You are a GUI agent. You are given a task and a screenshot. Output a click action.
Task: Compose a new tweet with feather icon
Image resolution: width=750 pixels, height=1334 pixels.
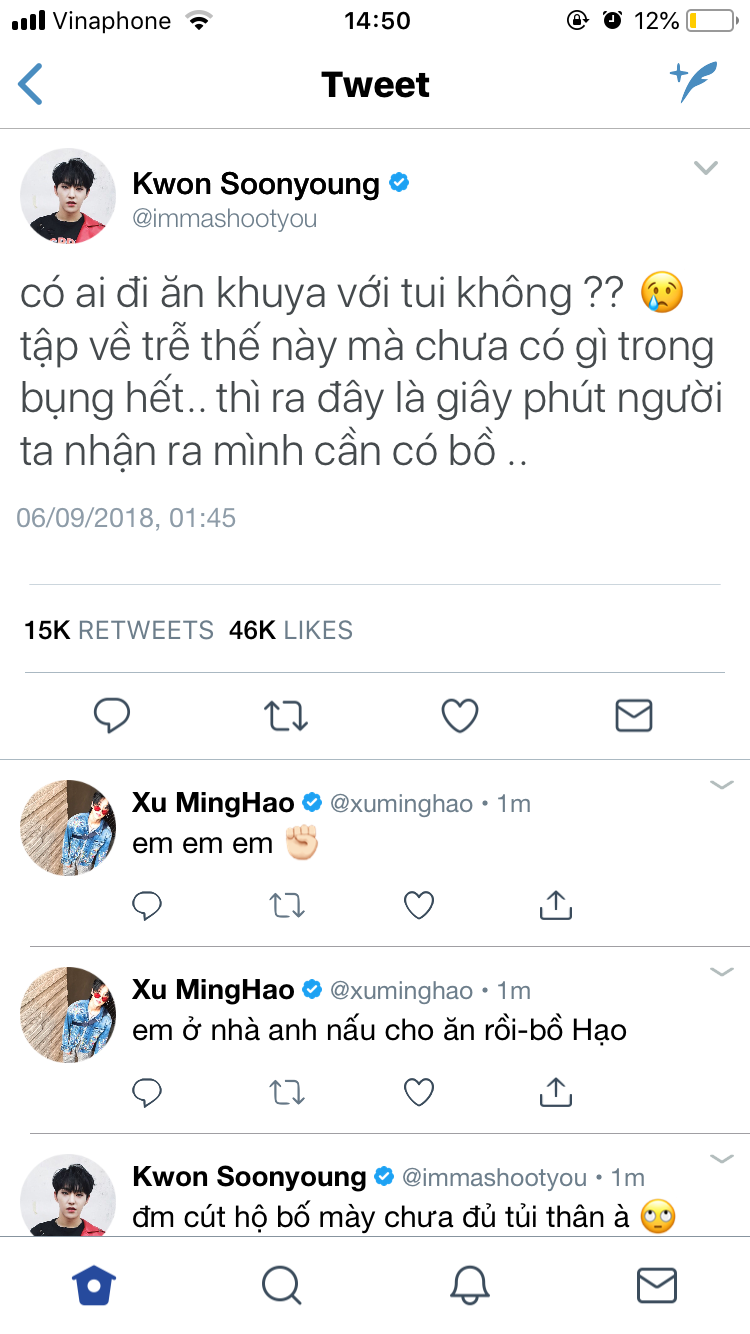click(694, 83)
